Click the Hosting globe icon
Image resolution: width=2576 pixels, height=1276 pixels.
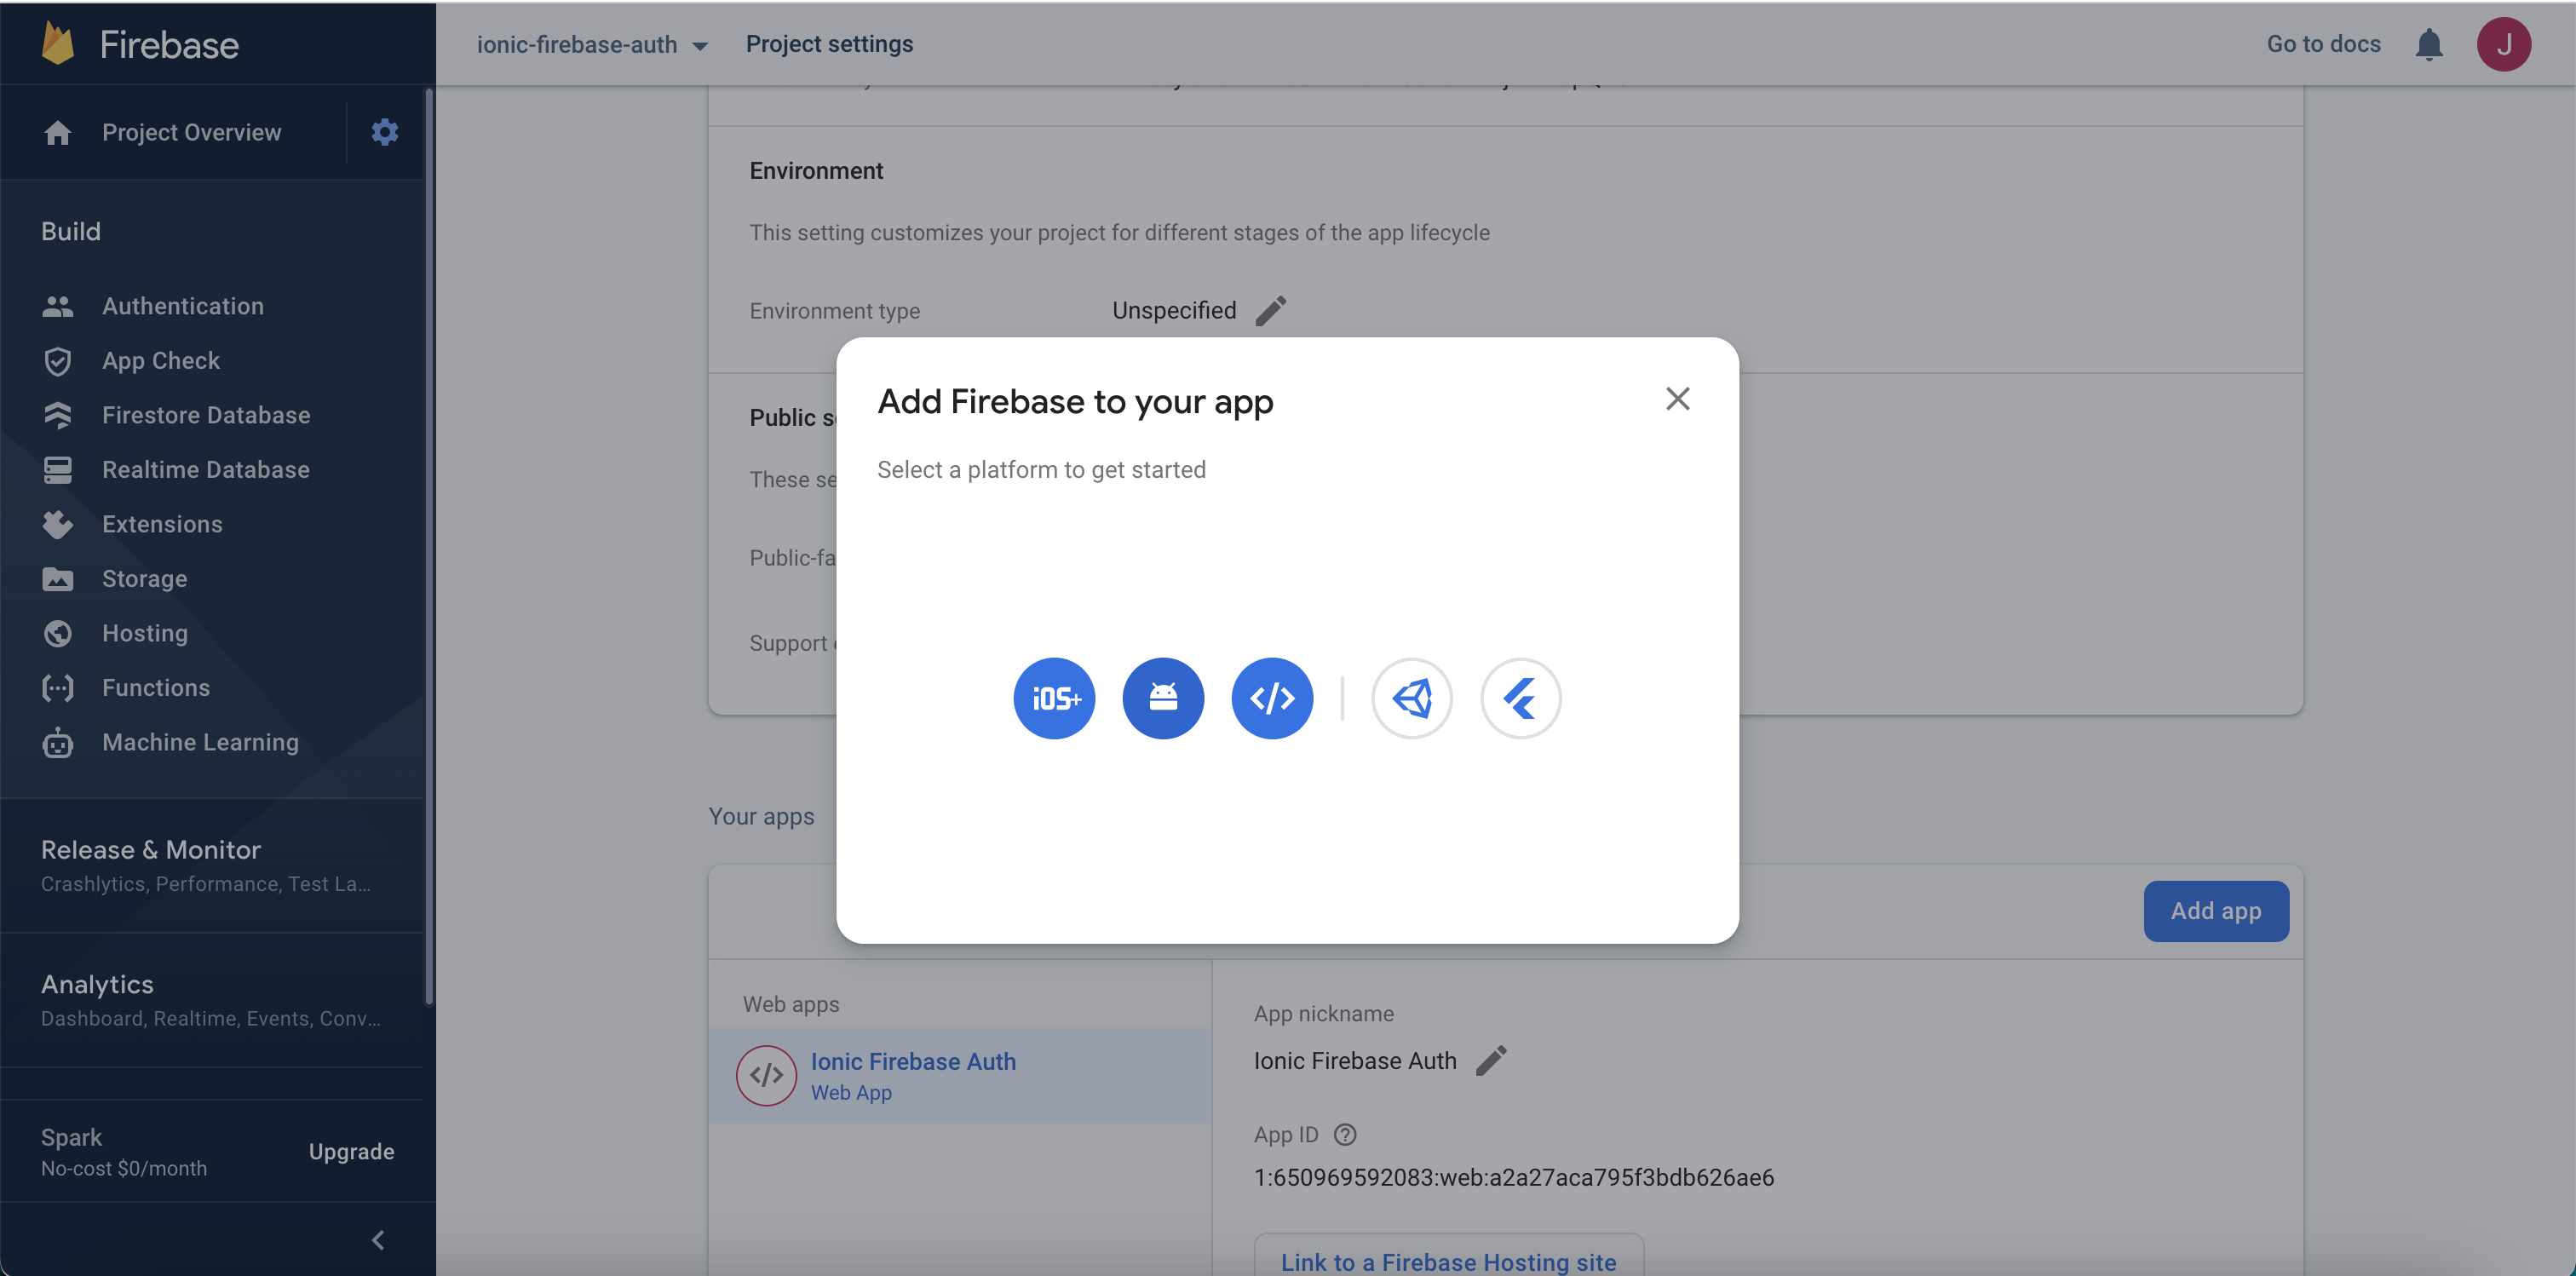58,633
